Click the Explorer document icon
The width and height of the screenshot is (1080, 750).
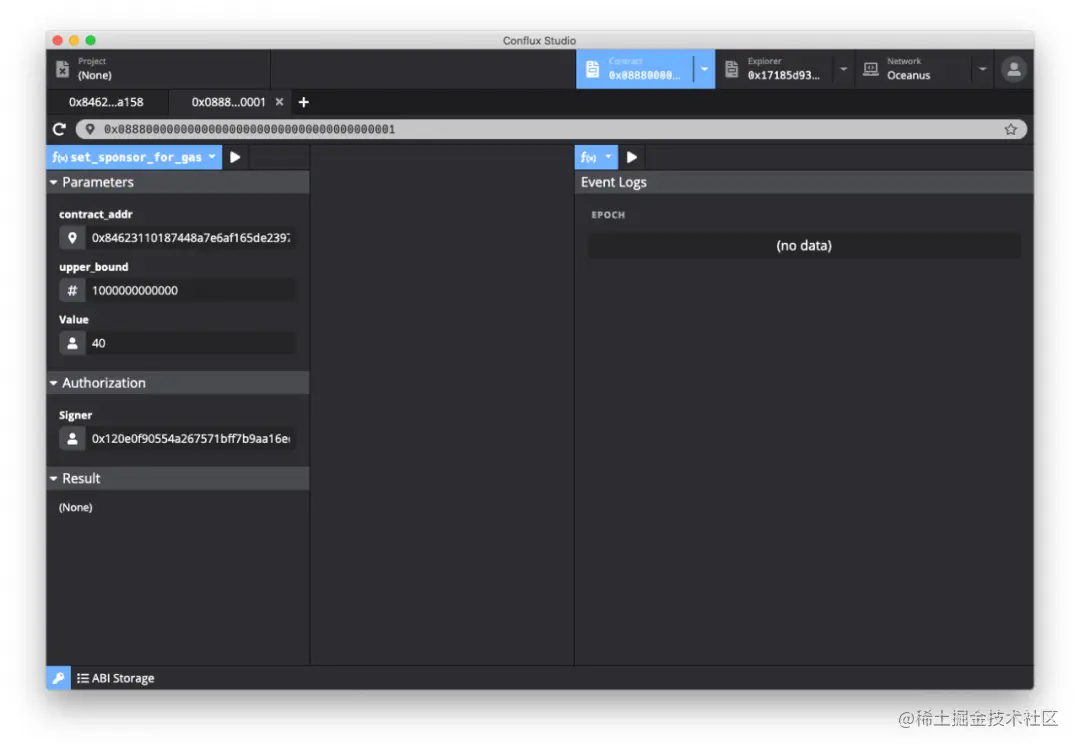pyautogui.click(x=731, y=69)
